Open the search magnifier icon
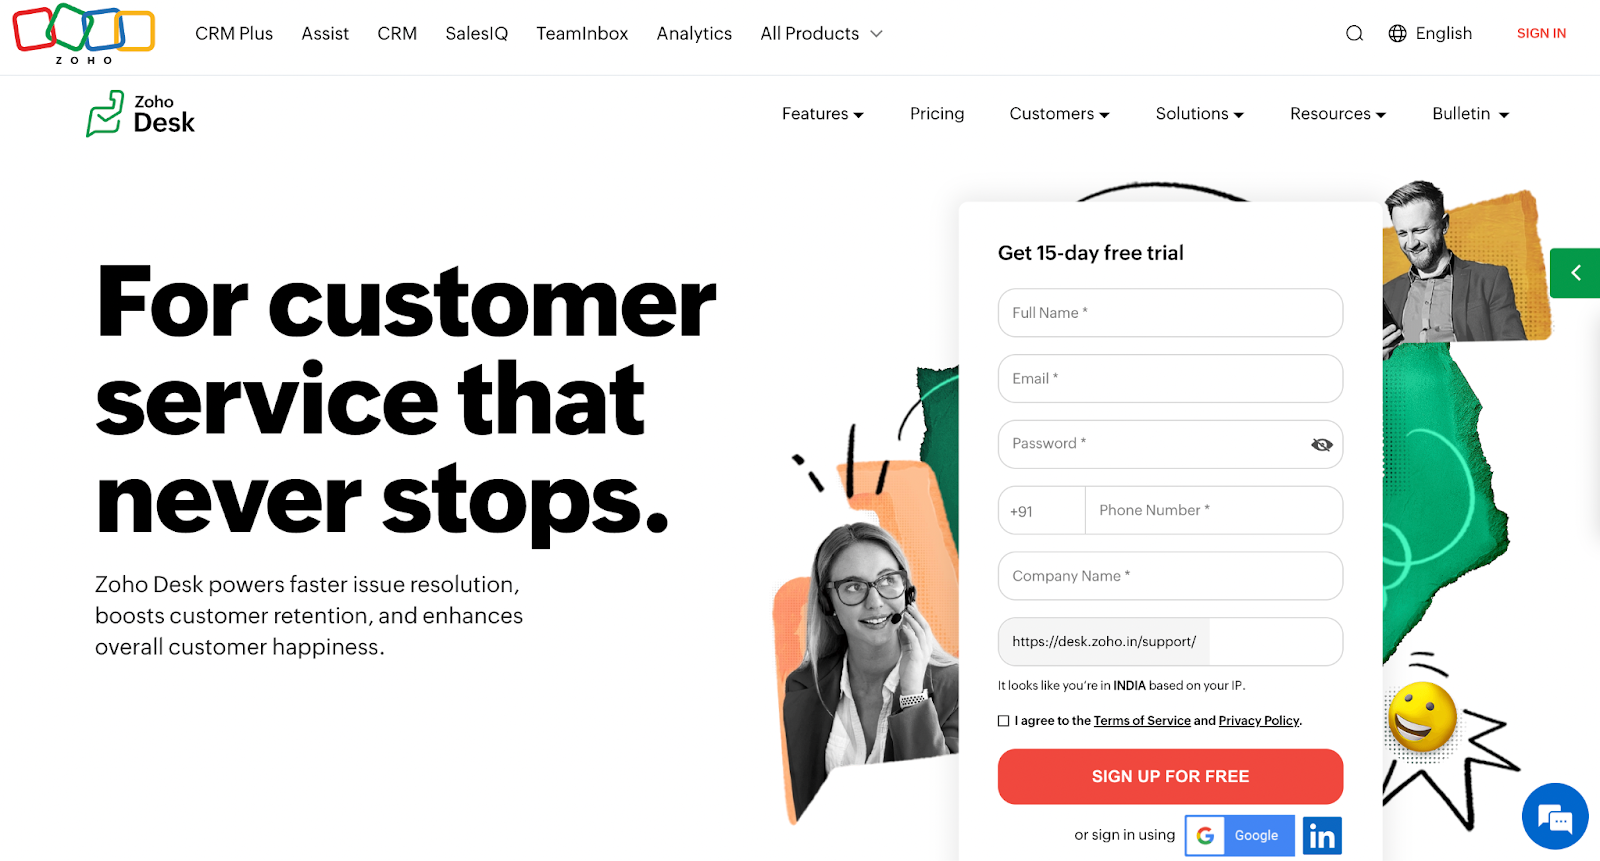The height and width of the screenshot is (861, 1600). tap(1354, 34)
